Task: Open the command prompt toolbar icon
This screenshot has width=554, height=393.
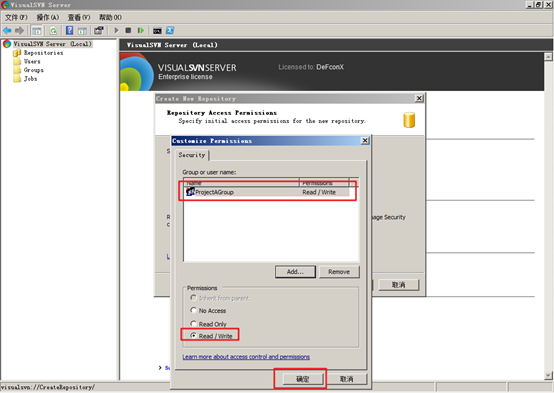Action: tap(157, 31)
